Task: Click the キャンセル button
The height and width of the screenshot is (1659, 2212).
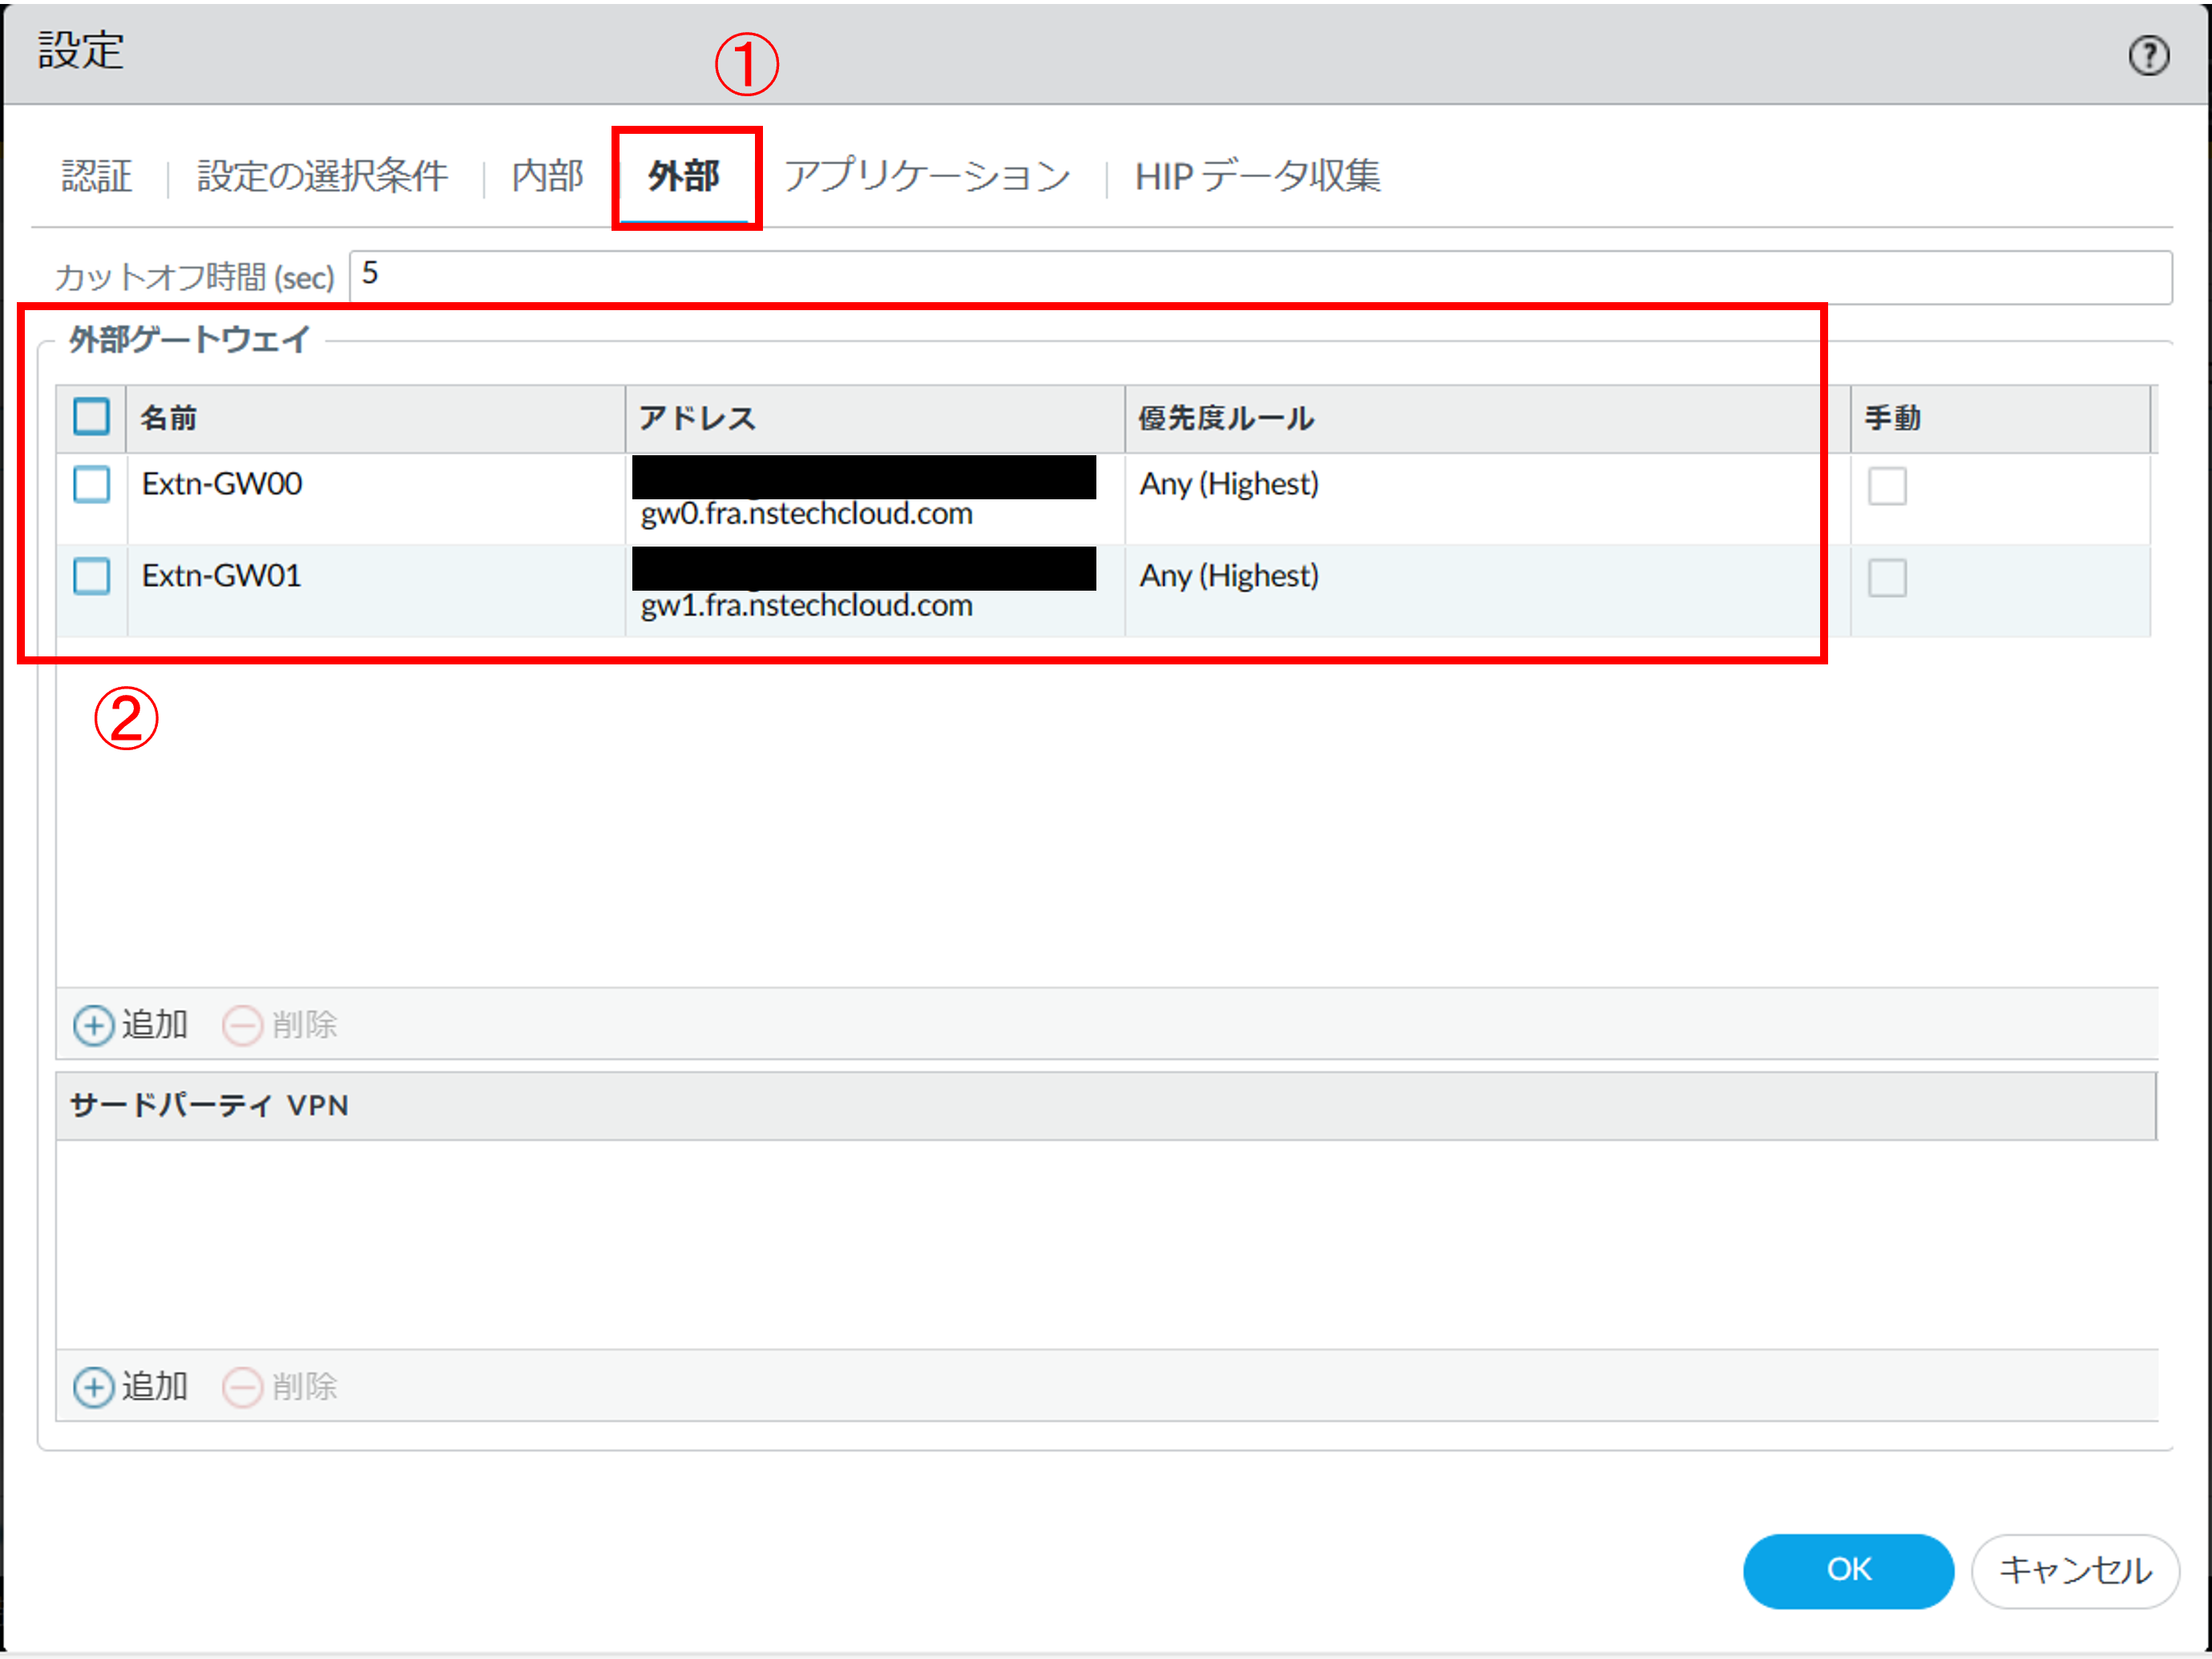Action: tap(2074, 1570)
